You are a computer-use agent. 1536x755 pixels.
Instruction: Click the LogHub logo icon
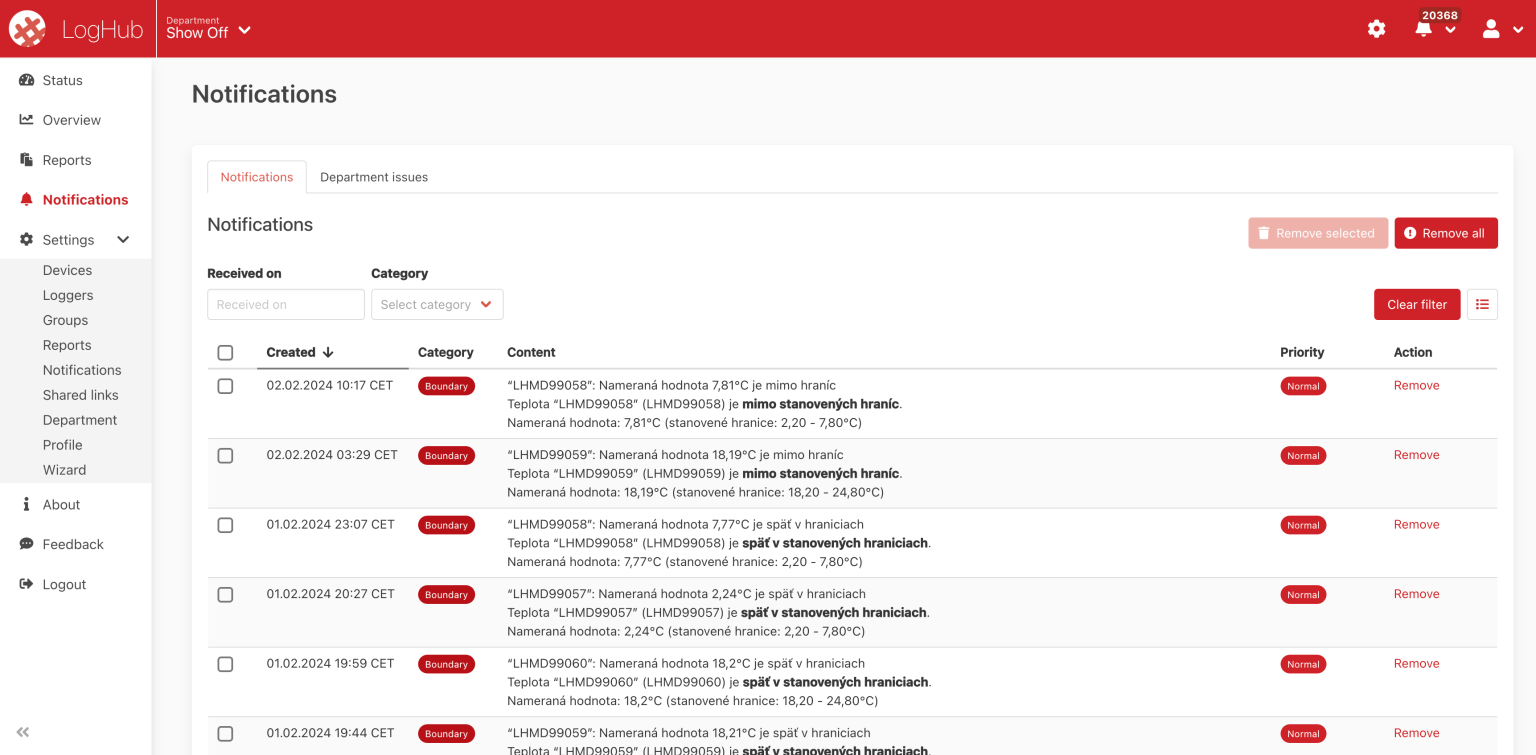click(28, 29)
